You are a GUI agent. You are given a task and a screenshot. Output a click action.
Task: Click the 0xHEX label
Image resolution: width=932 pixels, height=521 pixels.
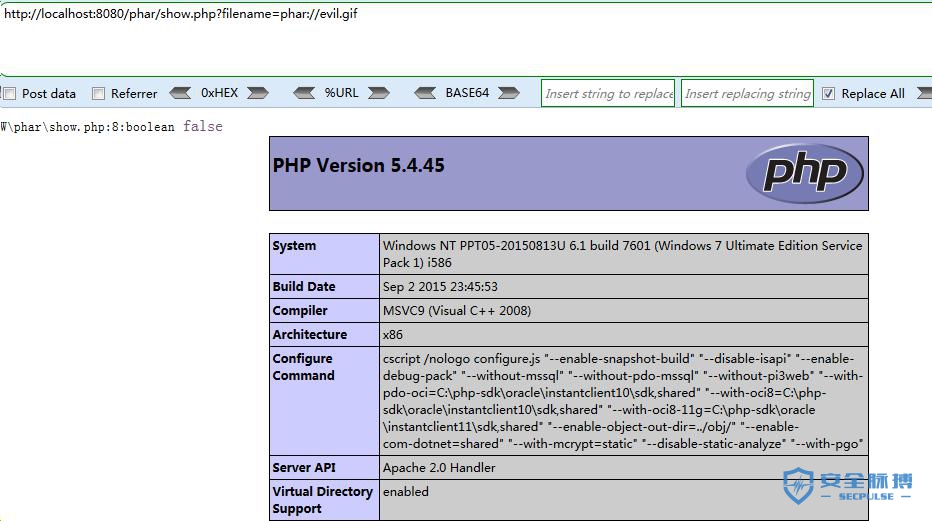[x=219, y=93]
